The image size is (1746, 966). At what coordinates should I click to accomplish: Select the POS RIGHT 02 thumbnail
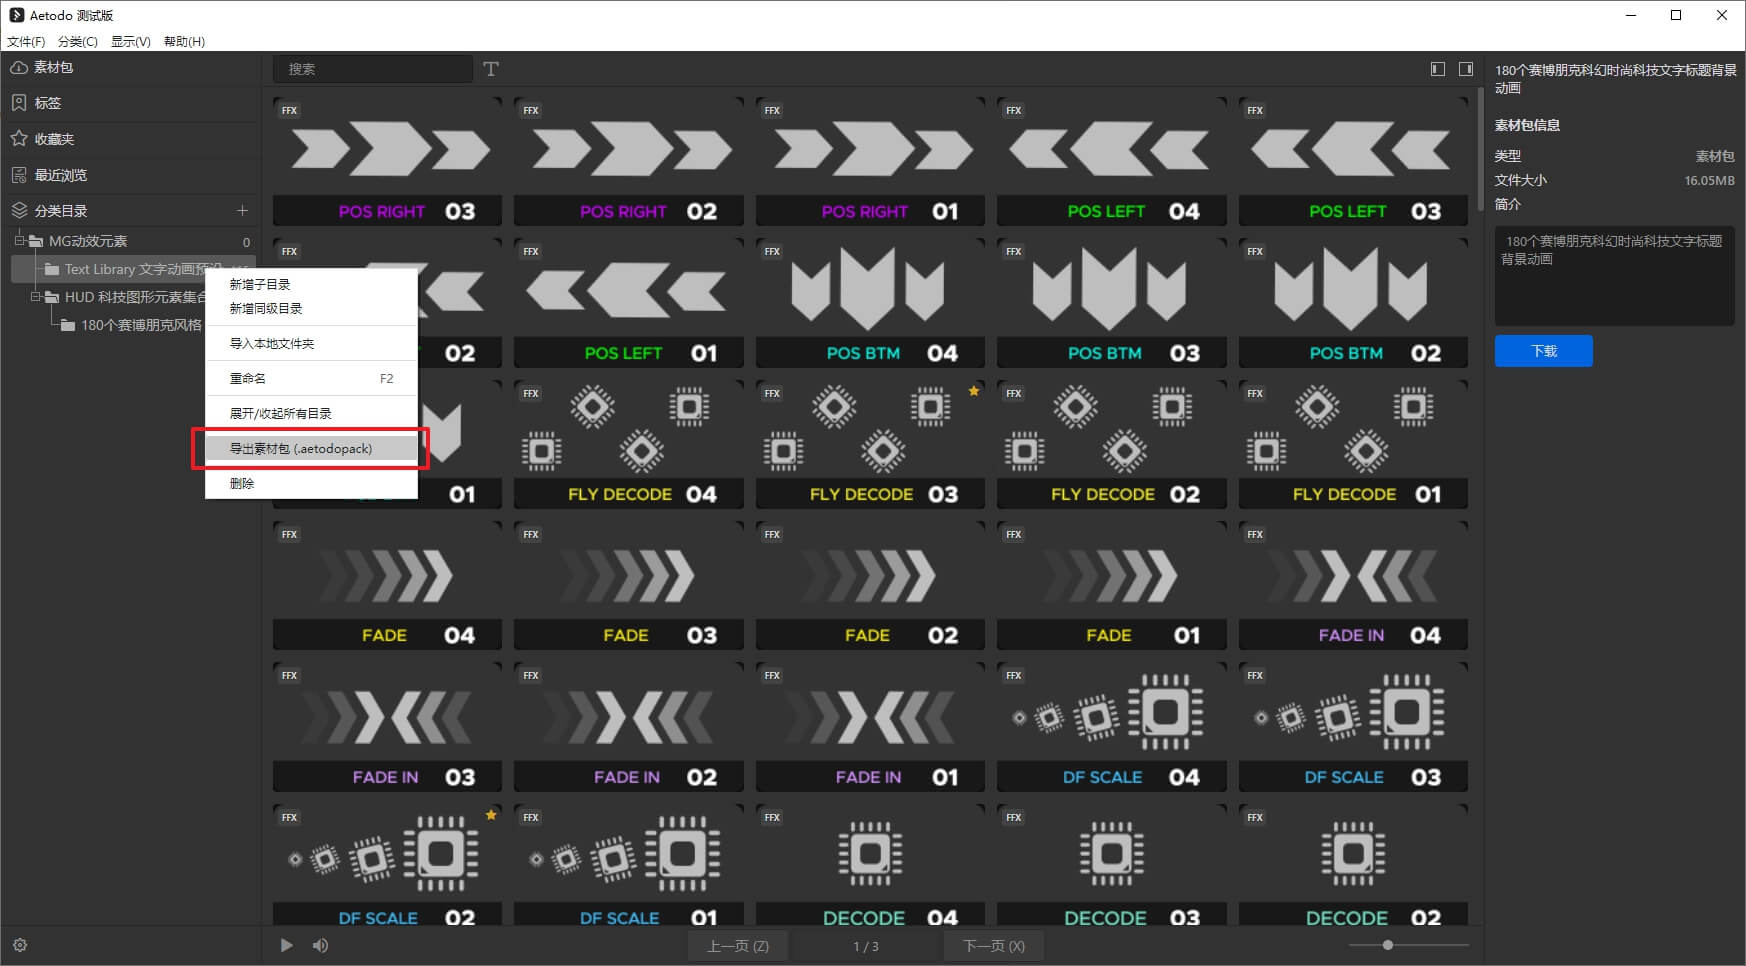coord(628,161)
